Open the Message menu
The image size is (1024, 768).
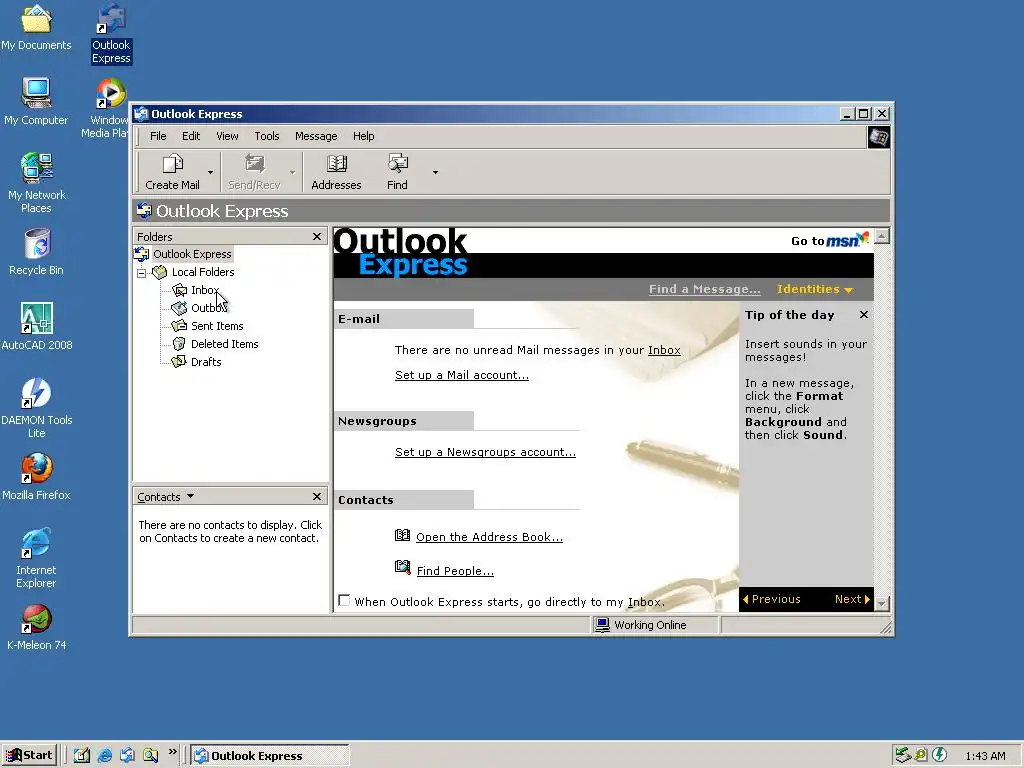click(316, 136)
